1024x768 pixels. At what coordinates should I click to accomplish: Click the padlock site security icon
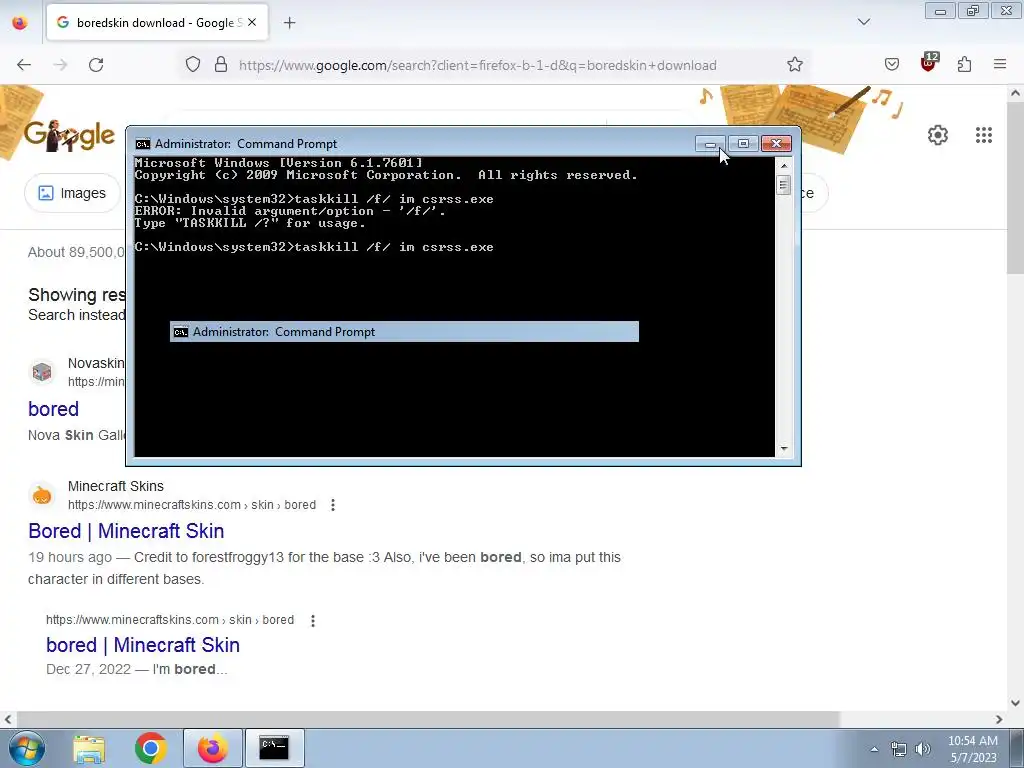click(221, 65)
